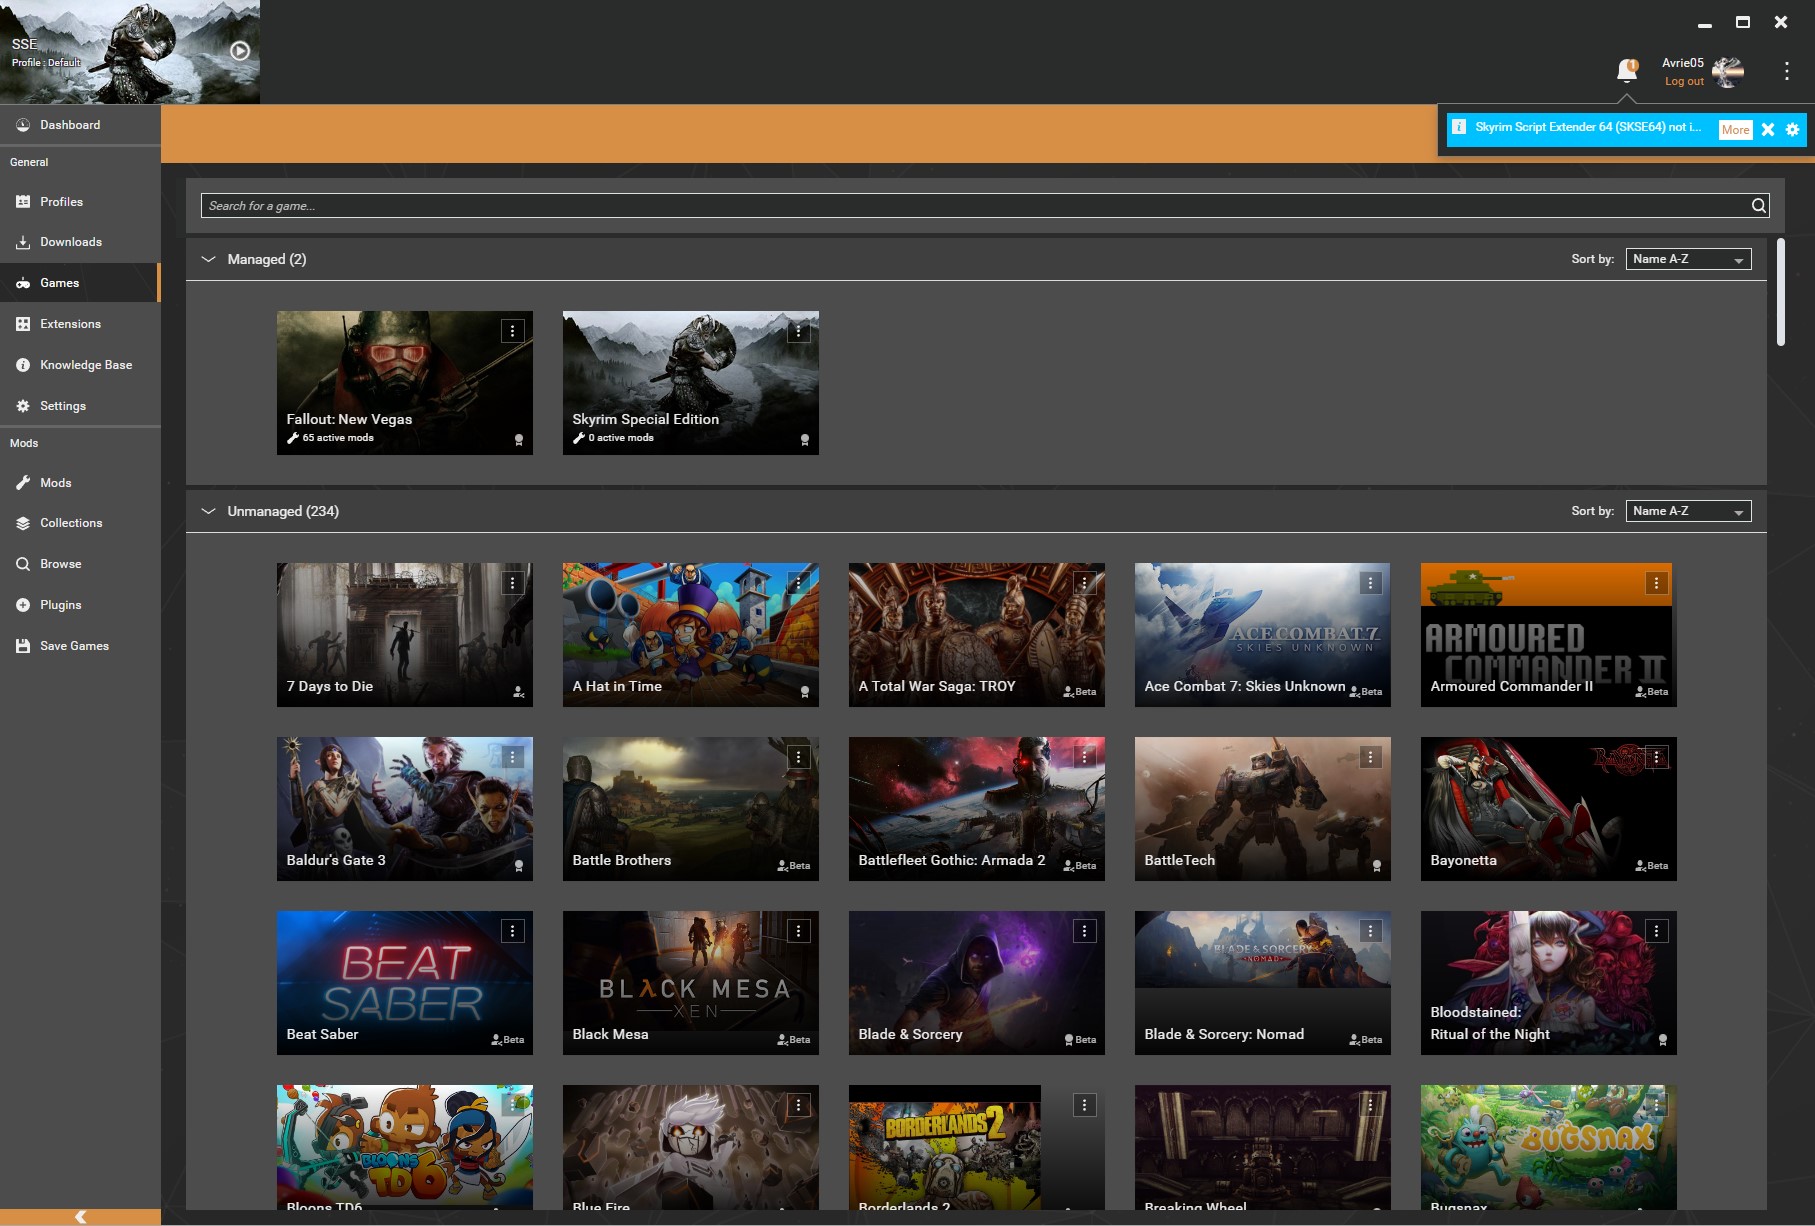Open the Extensions page
Image resolution: width=1815 pixels, height=1226 pixels.
pyautogui.click(x=80, y=324)
